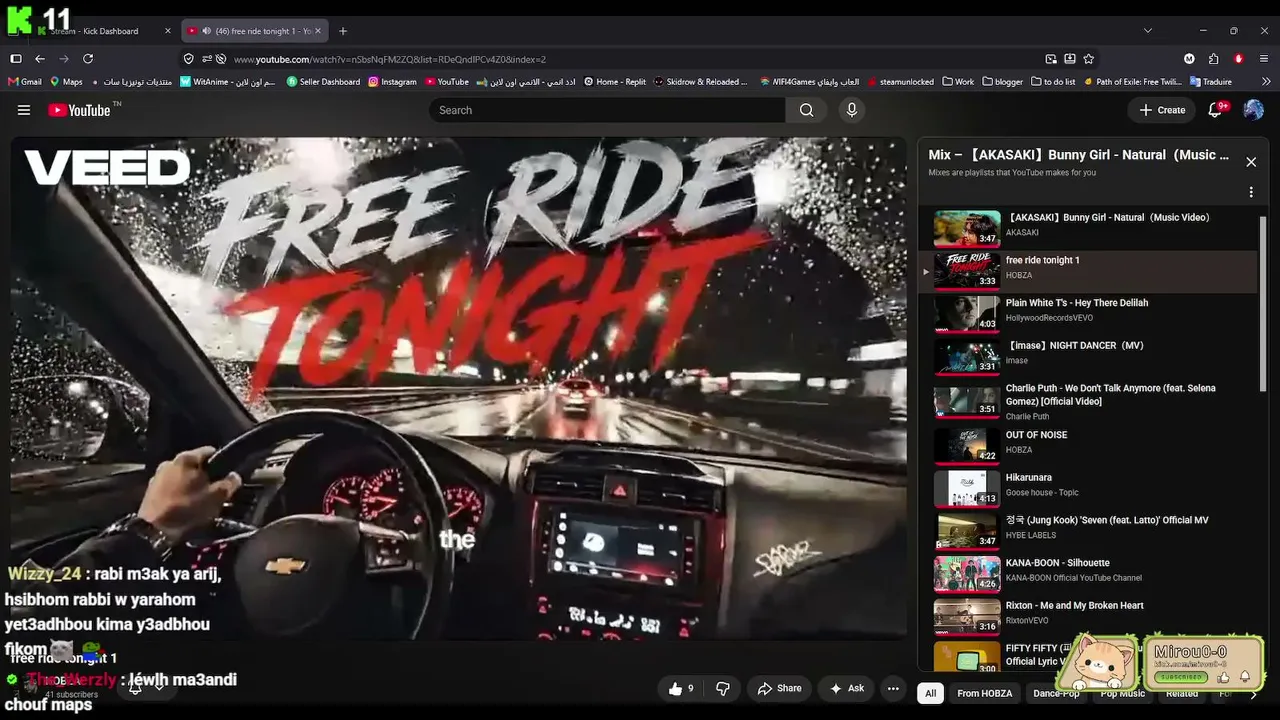Select the From HOBZA filter chip

[x=984, y=693]
